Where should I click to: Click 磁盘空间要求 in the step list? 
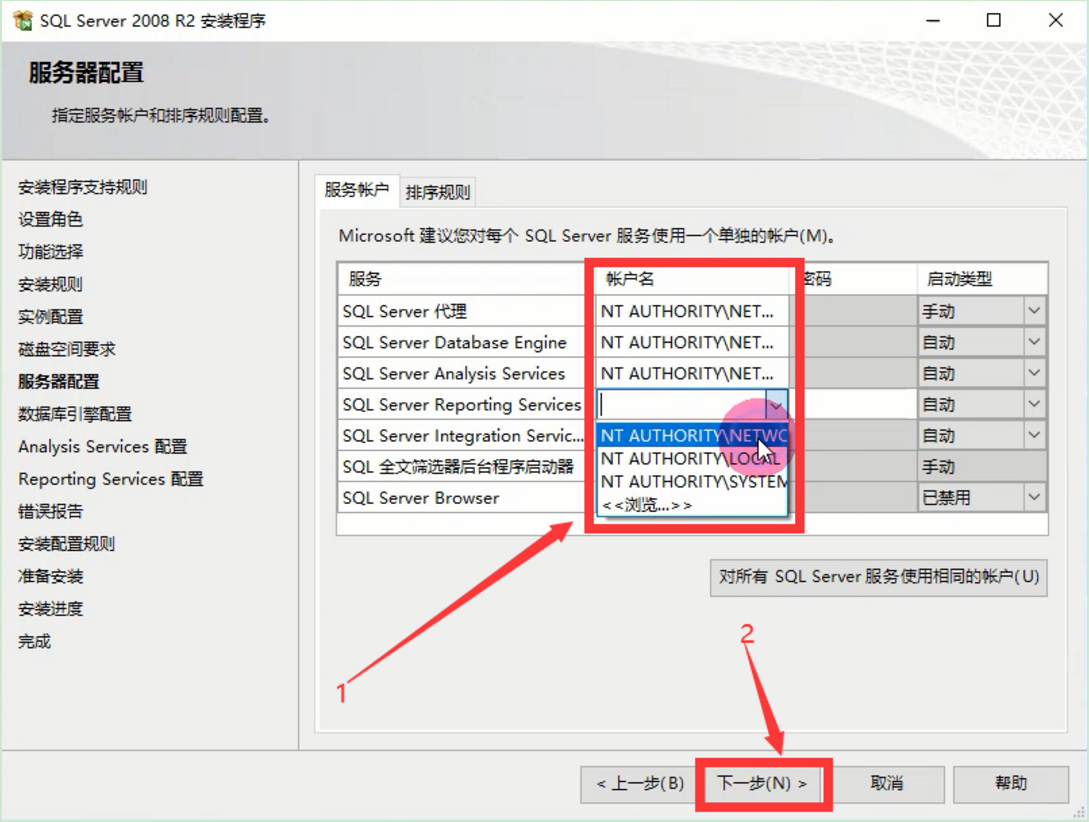(x=67, y=349)
